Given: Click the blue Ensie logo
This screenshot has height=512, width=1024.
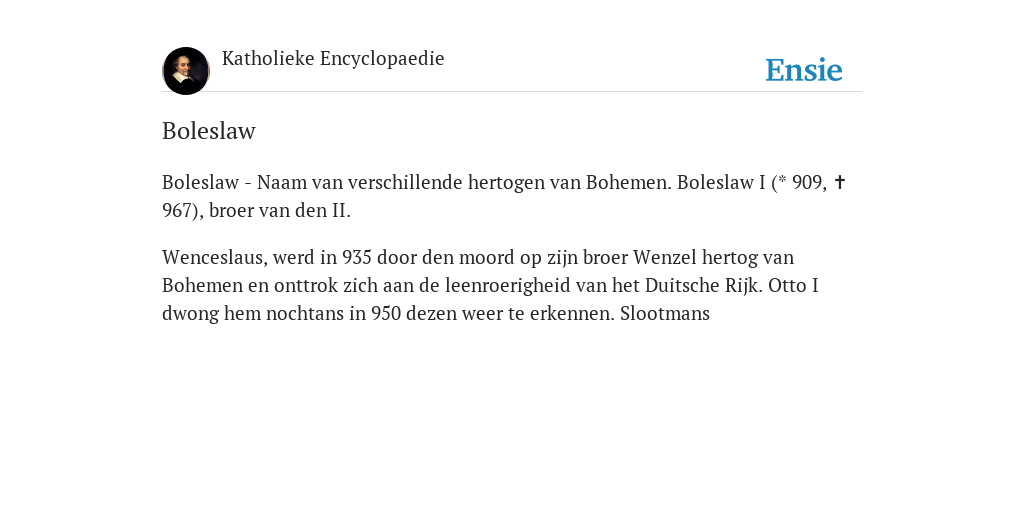Looking at the screenshot, I should [803, 70].
